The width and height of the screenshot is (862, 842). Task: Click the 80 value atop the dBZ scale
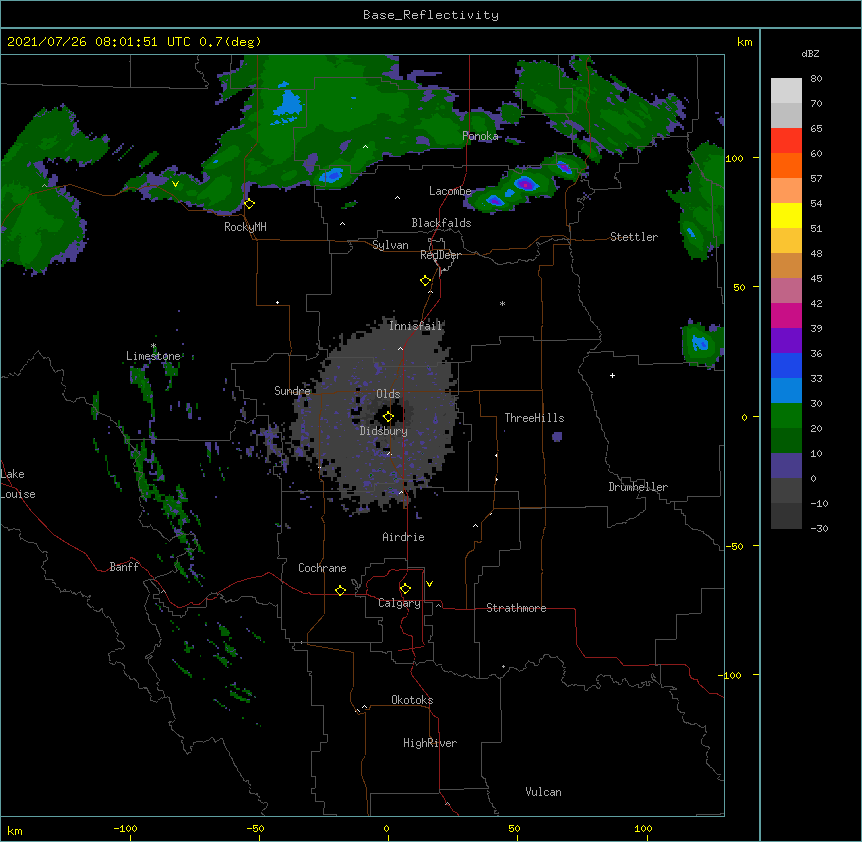point(816,79)
